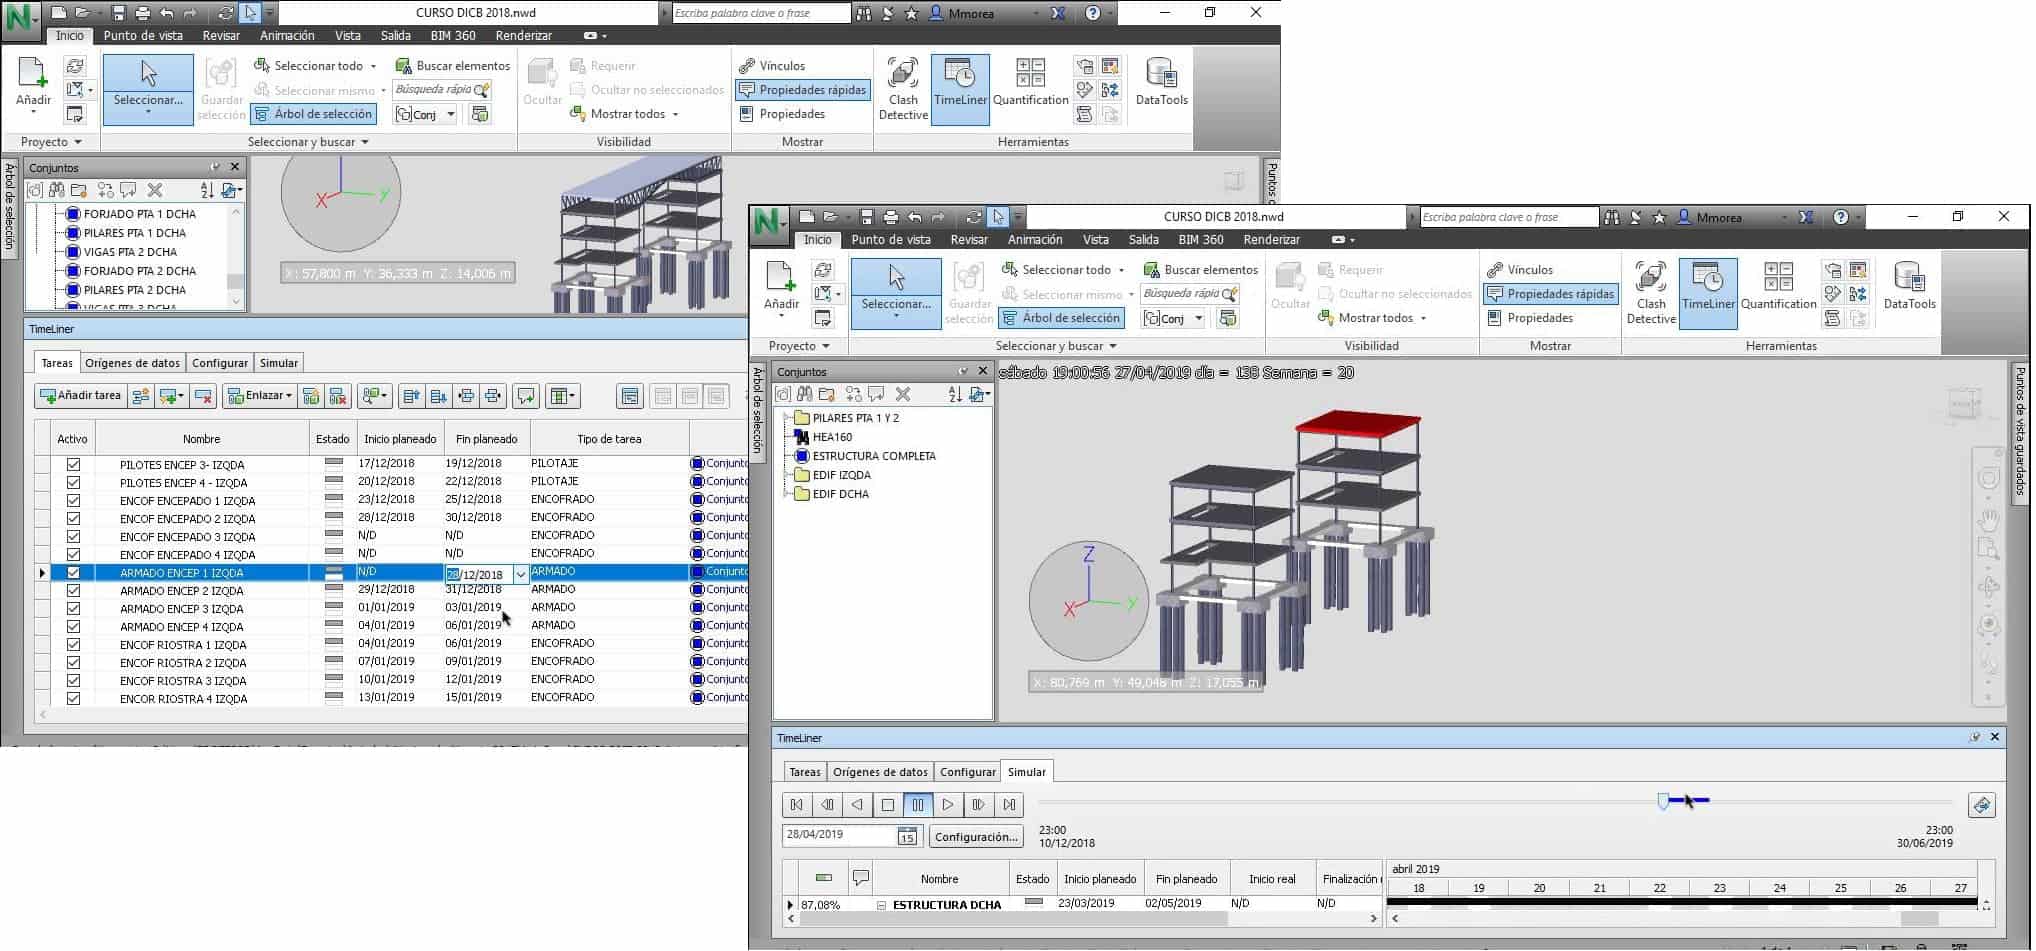The image size is (2036, 951).
Task: Toggle Activo checkbox for ENCOF ENCEPADO 3 IZQDA
Action: (73, 537)
